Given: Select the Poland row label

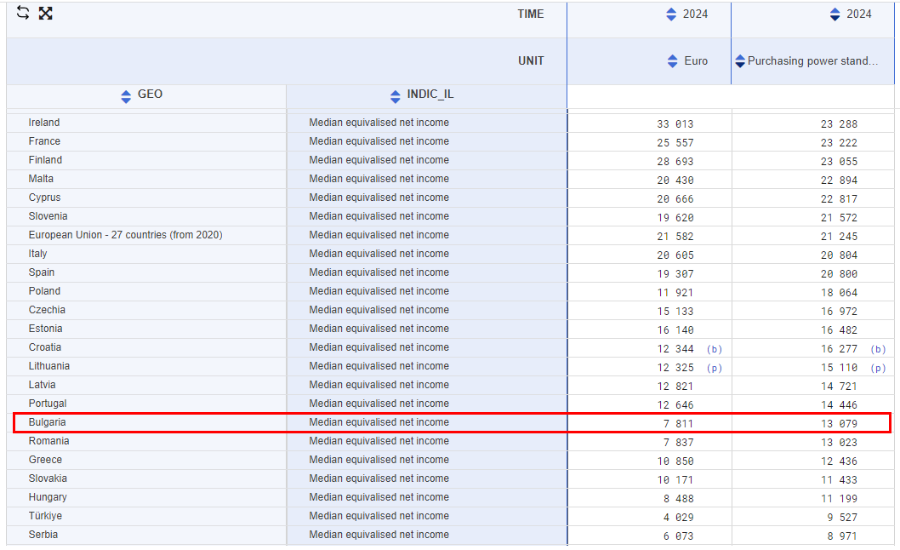Looking at the screenshot, I should [44, 291].
